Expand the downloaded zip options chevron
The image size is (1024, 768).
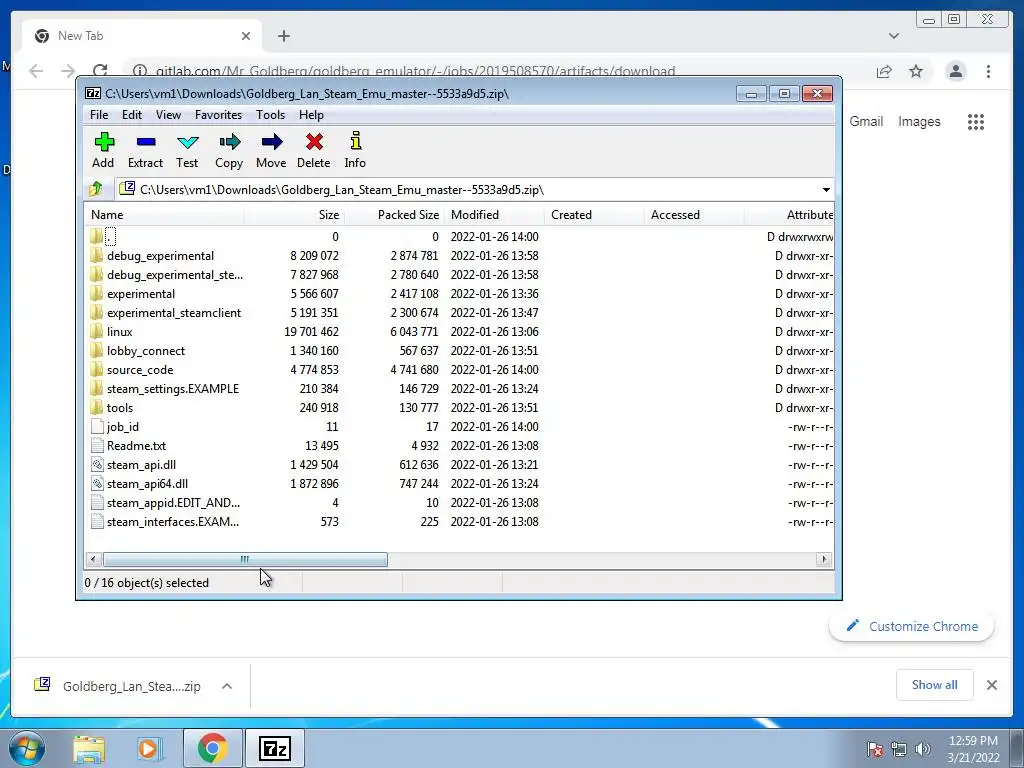coord(227,686)
